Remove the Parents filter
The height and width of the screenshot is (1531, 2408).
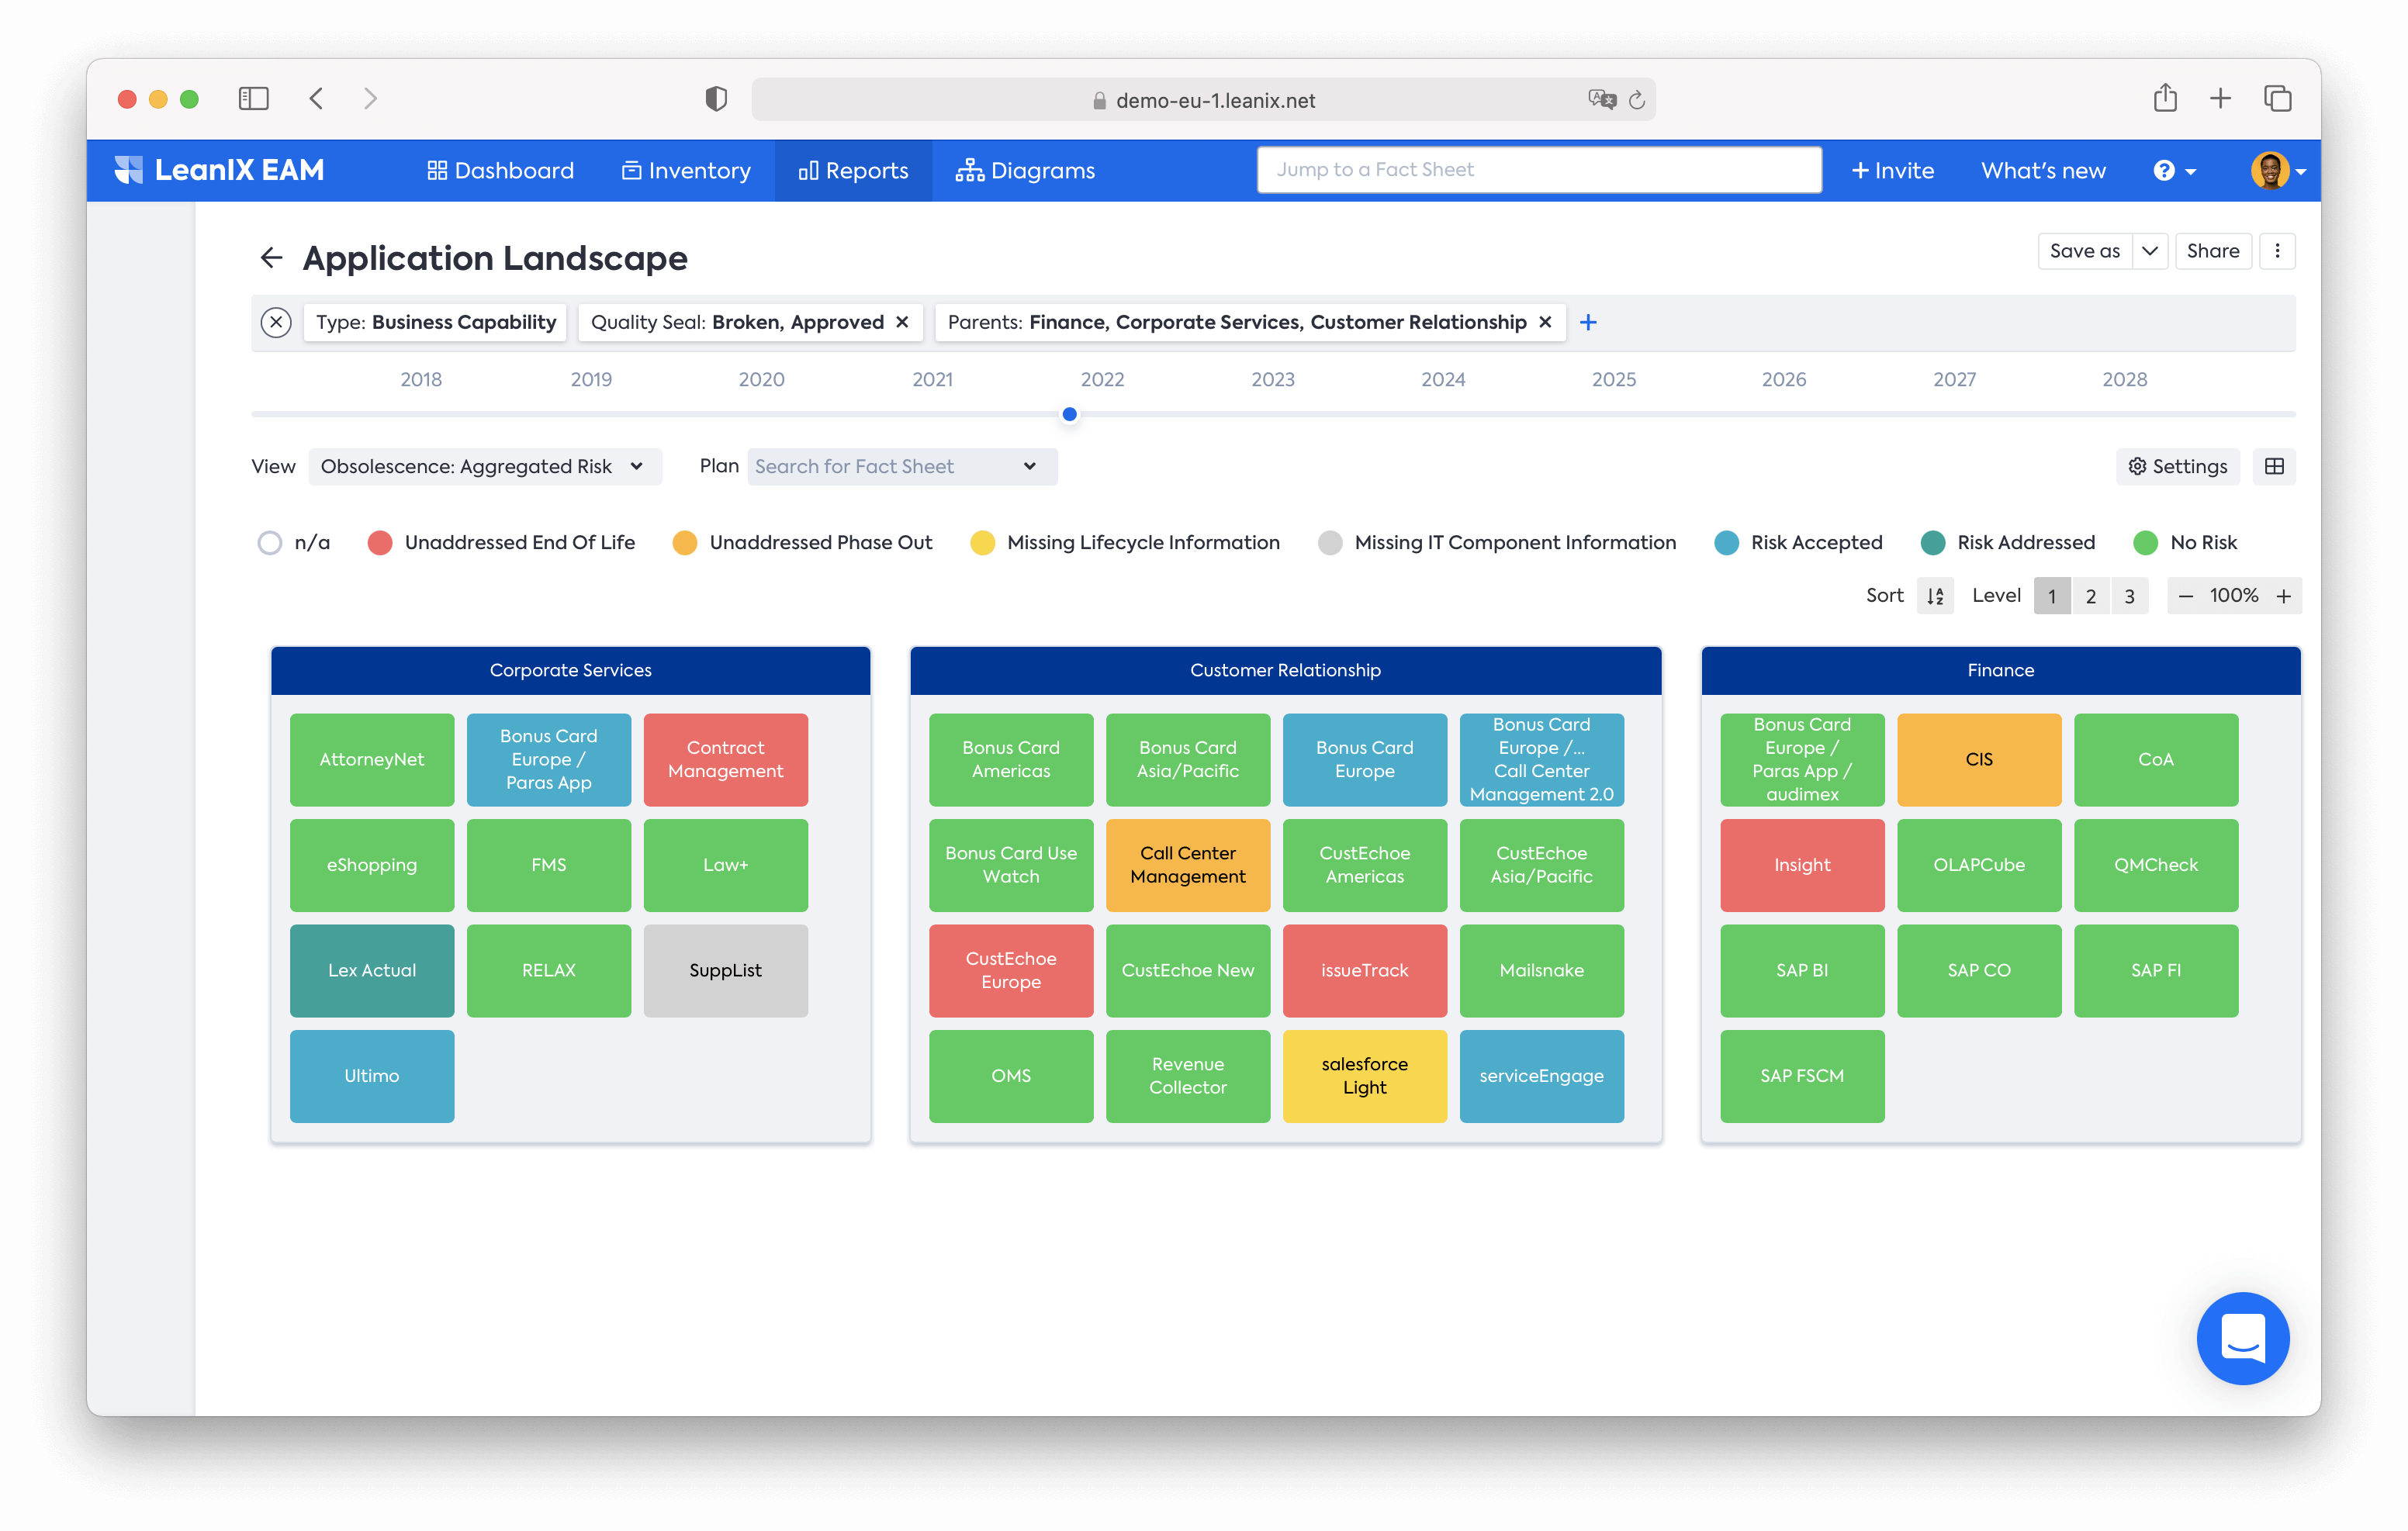coord(1545,322)
